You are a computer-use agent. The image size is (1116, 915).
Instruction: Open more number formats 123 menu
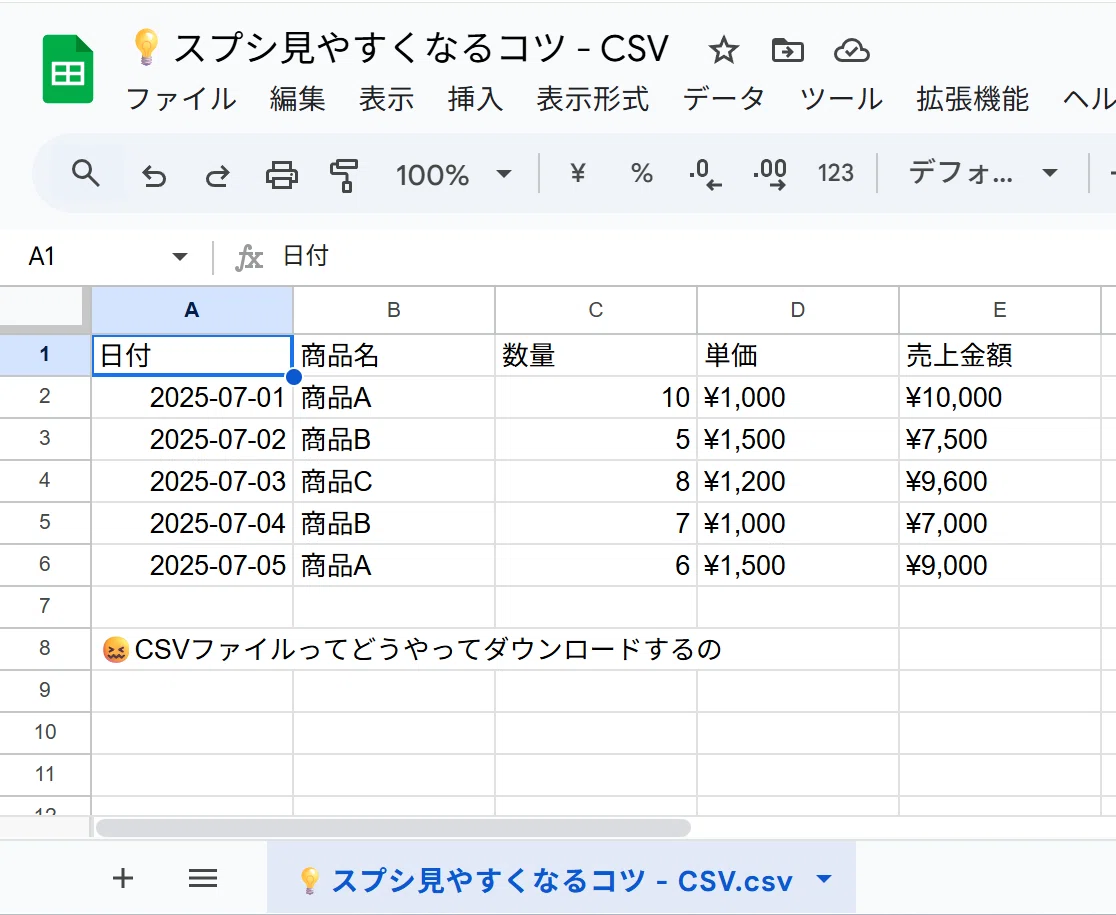point(835,173)
